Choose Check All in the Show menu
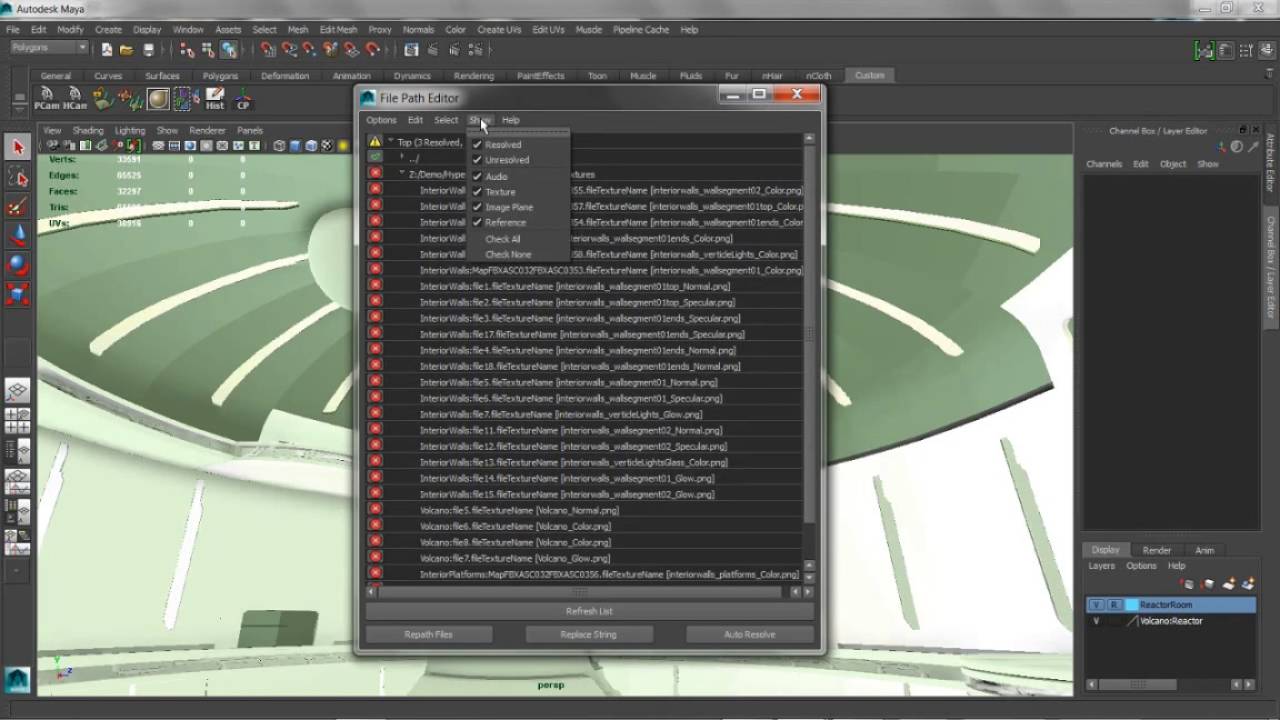Screen dimensions: 1280x720 pos(503,239)
